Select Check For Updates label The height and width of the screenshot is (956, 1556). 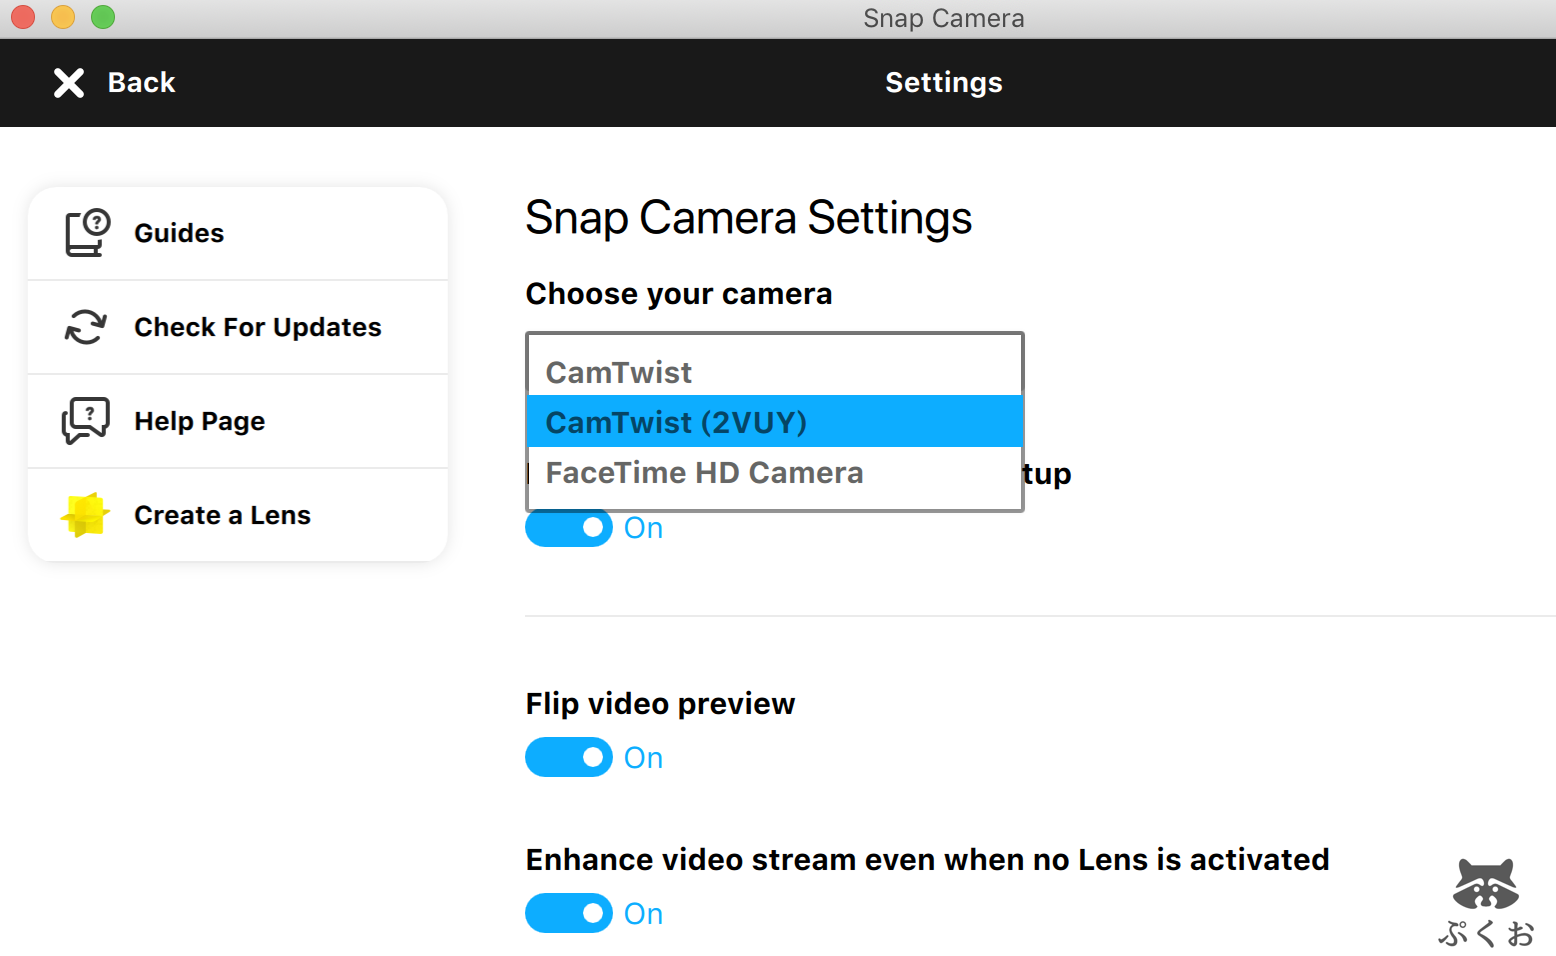(x=258, y=327)
